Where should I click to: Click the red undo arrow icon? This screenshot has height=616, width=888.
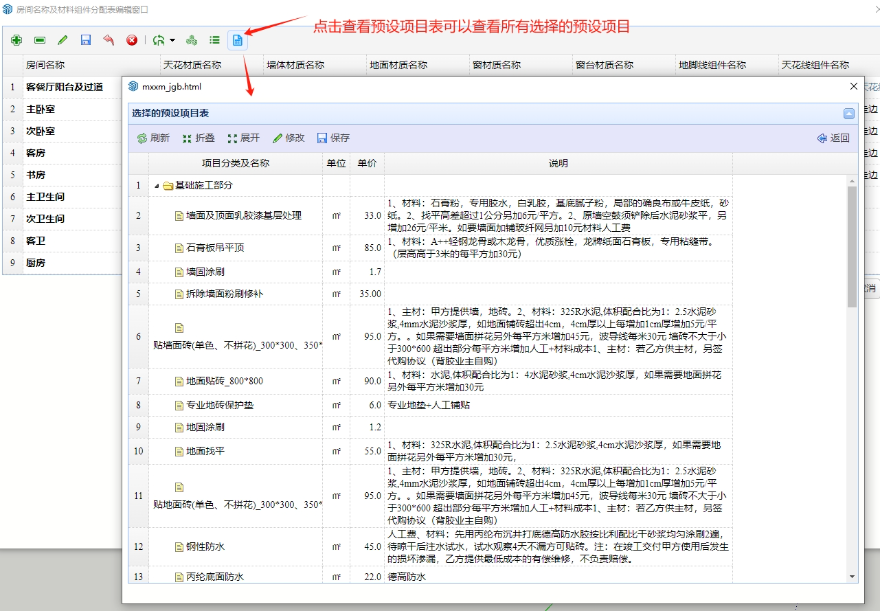click(108, 40)
